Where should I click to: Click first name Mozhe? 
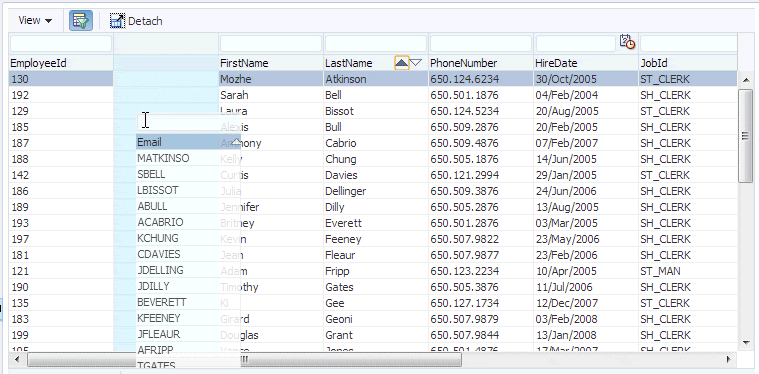tap(236, 79)
